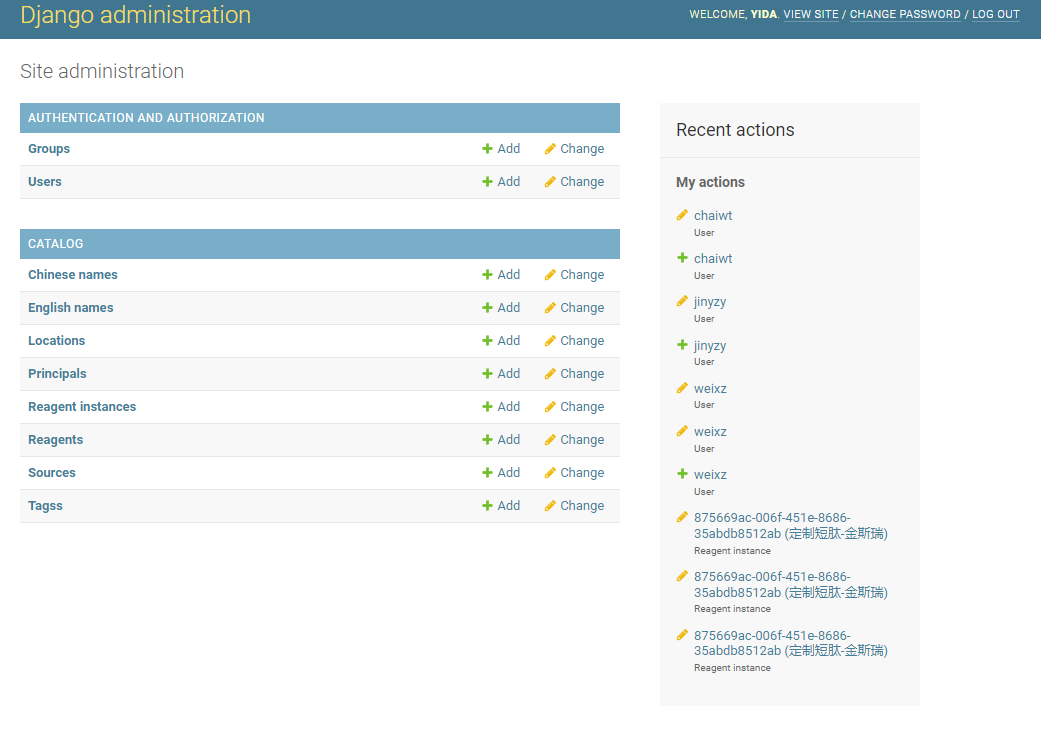Open first chaiwt recent action entry
Viewport: 1041px width, 737px height.
point(713,215)
